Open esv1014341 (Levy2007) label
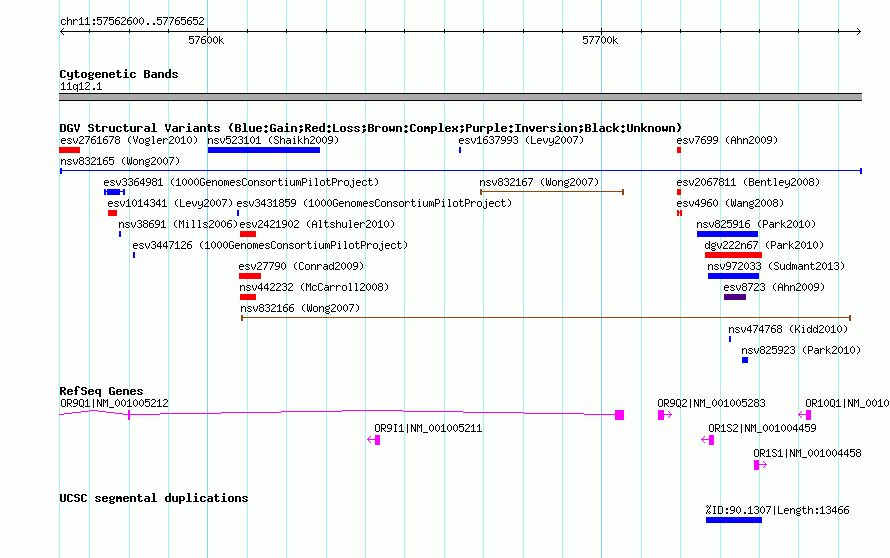 (170, 203)
